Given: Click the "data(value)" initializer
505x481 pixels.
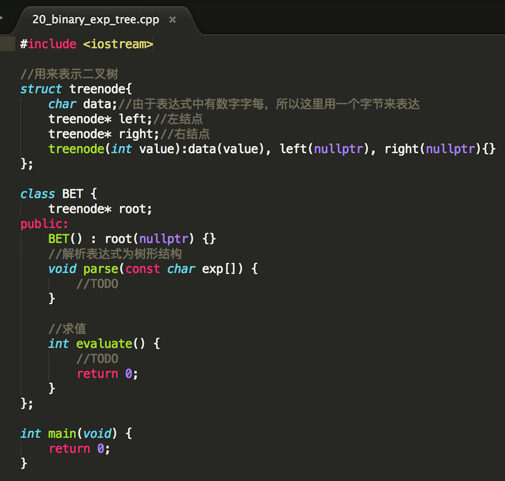Looking at the screenshot, I should 226,149.
